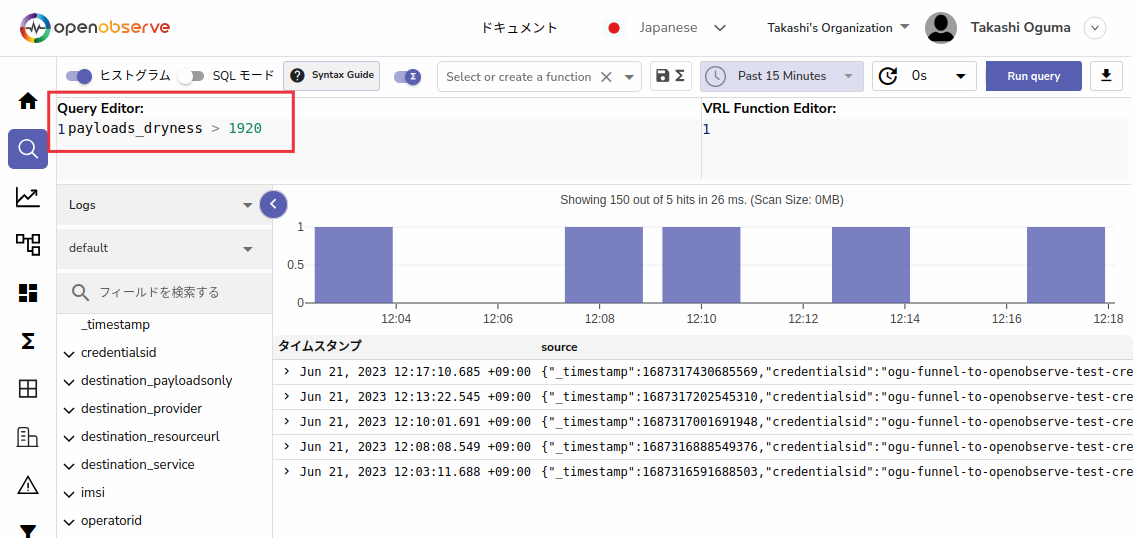
Task: Click into the VRL Function Editor area
Action: click(914, 148)
